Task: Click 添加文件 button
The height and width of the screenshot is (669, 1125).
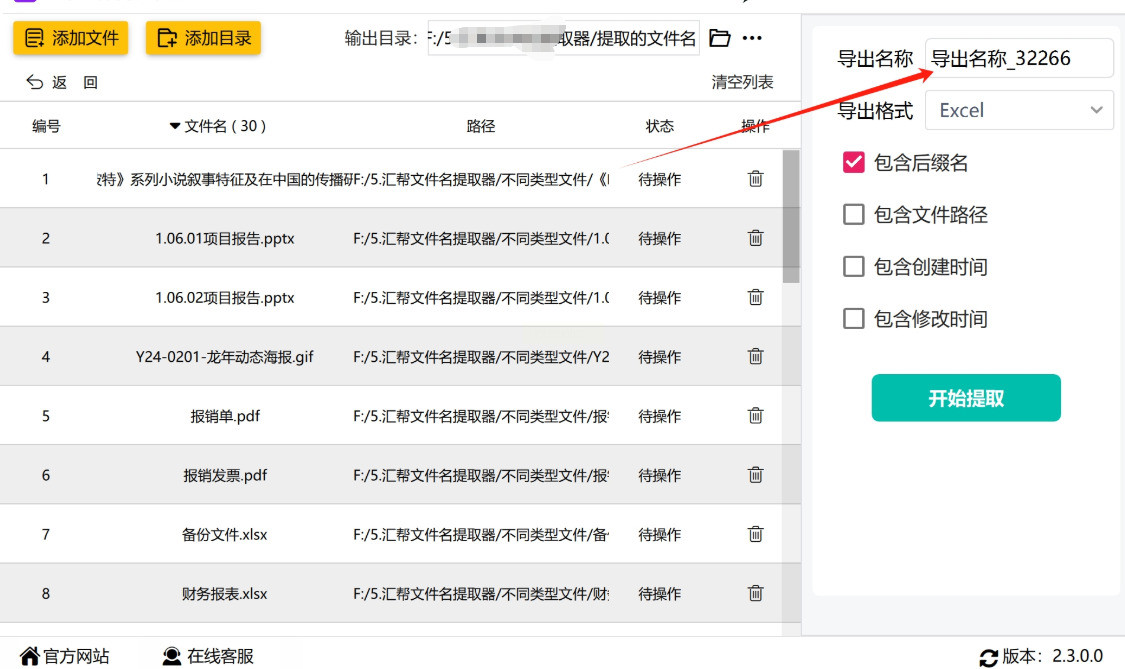Action: 71,39
